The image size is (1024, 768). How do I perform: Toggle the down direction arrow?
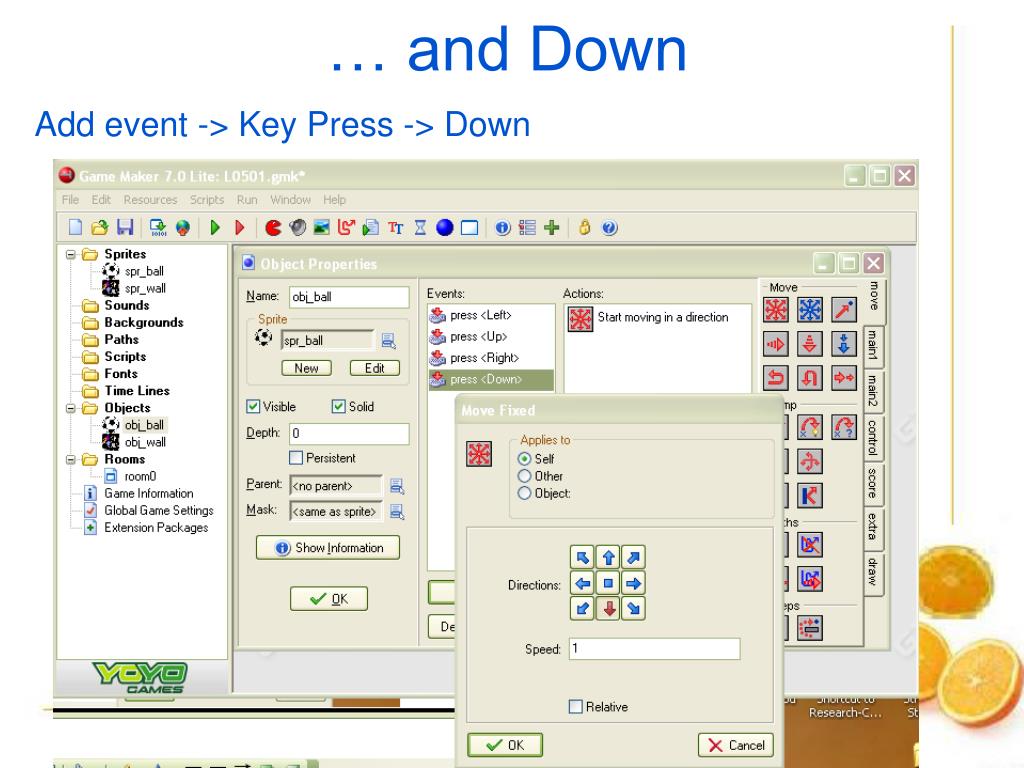608,608
